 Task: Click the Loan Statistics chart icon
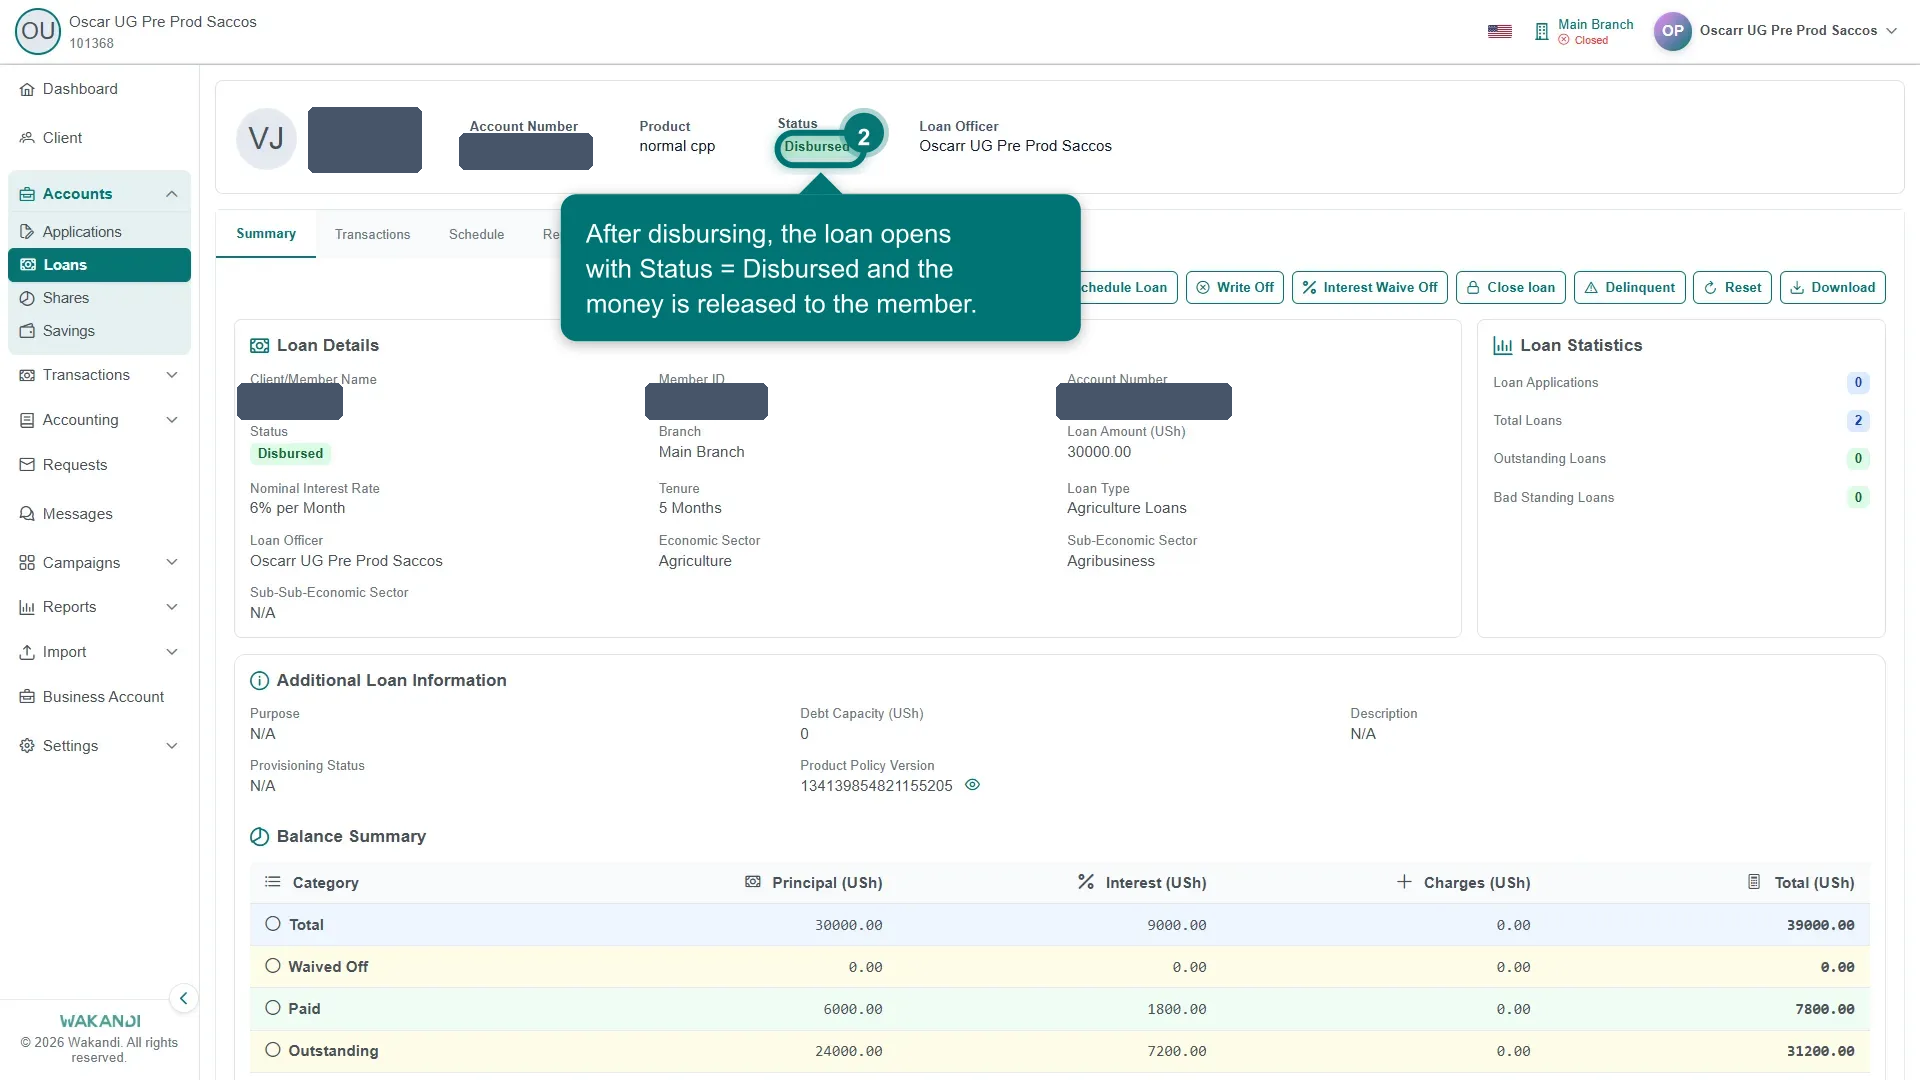[x=1502, y=346]
